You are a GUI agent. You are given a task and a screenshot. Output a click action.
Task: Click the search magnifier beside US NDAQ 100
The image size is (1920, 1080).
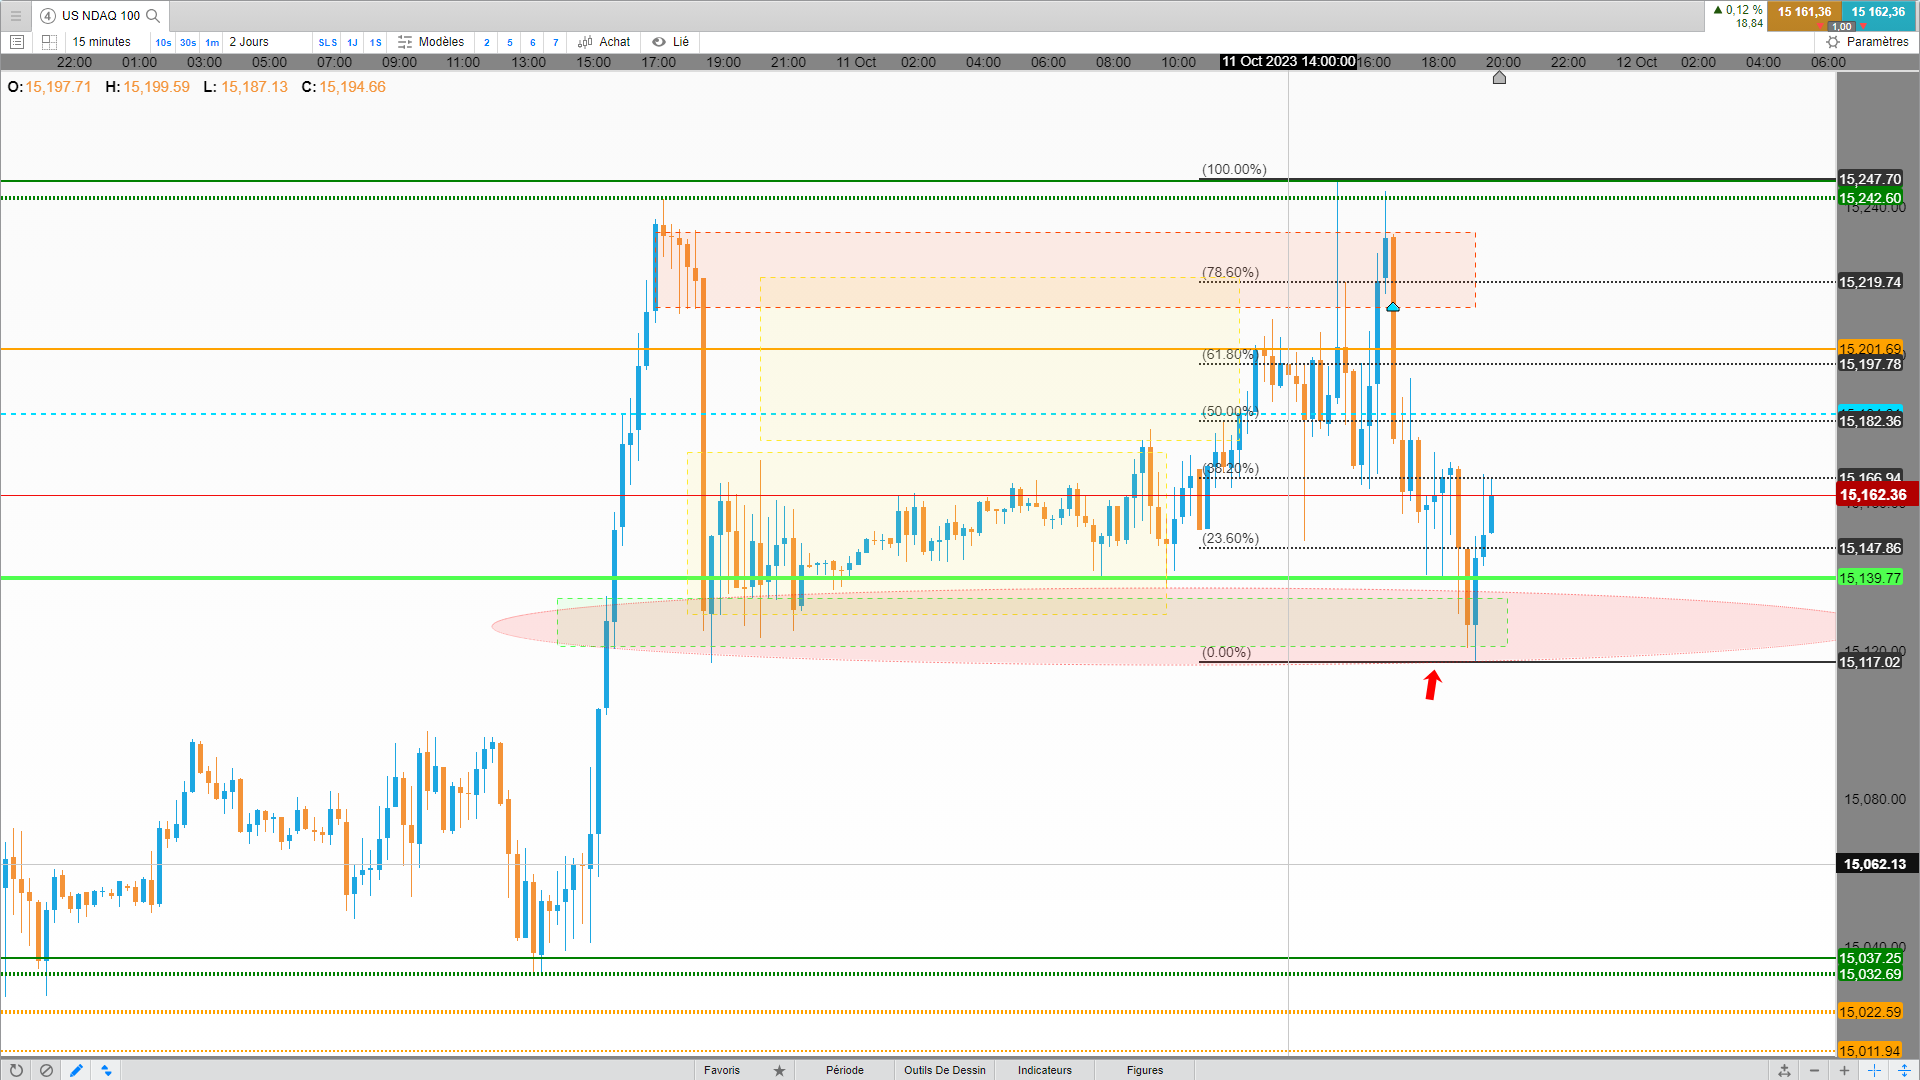click(x=153, y=16)
